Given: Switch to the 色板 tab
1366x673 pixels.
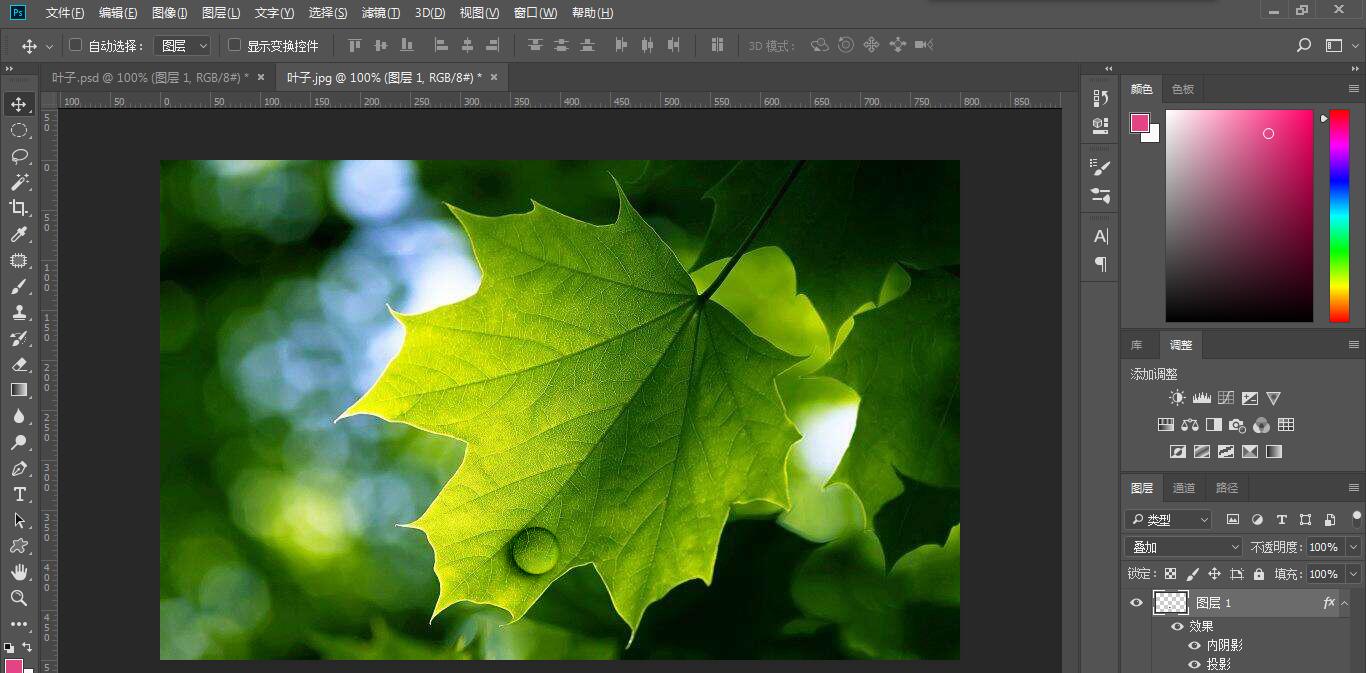Looking at the screenshot, I should coord(1183,89).
